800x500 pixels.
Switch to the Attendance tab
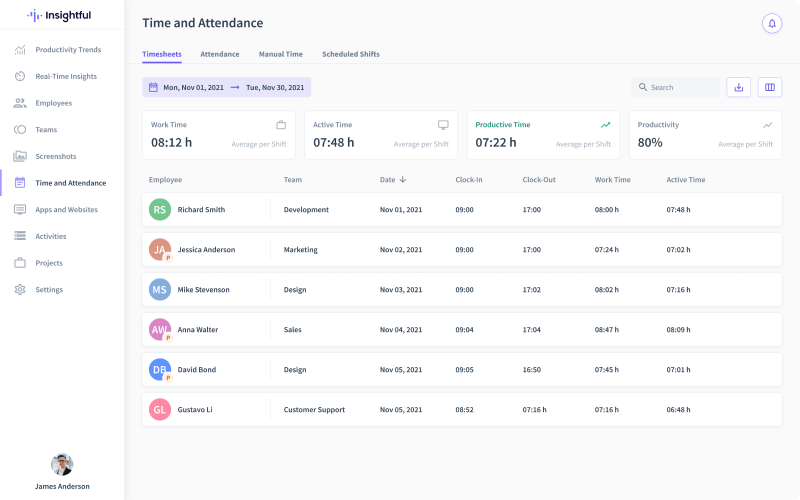point(219,54)
